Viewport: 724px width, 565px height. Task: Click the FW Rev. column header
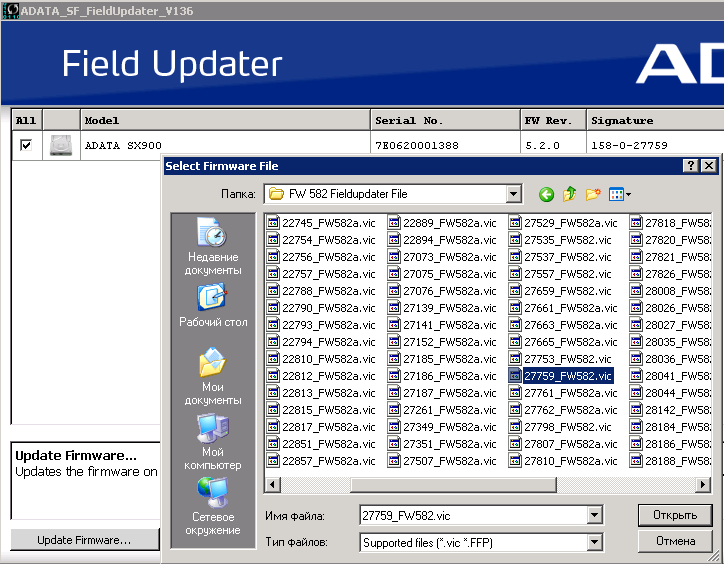[x=553, y=120]
